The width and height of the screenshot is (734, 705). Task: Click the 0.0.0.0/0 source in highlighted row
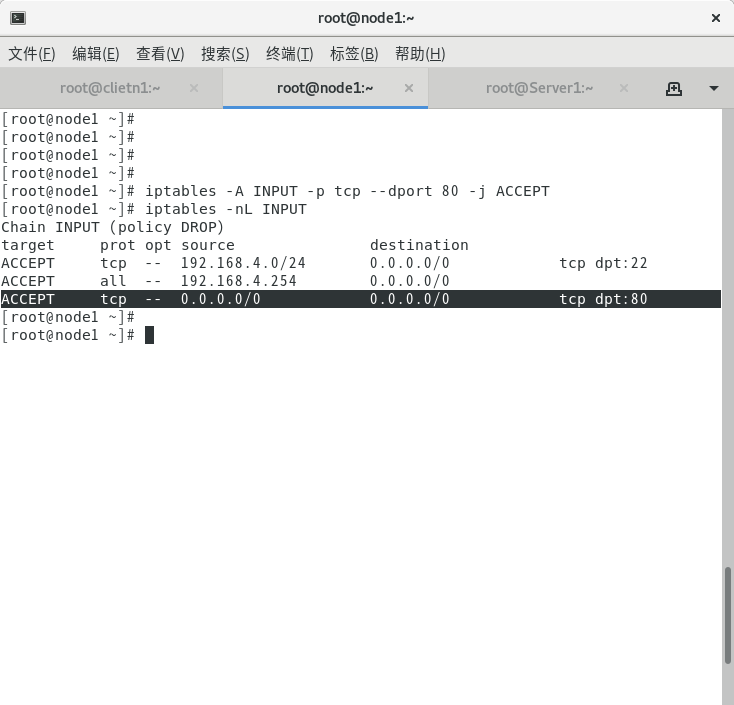(x=221, y=299)
